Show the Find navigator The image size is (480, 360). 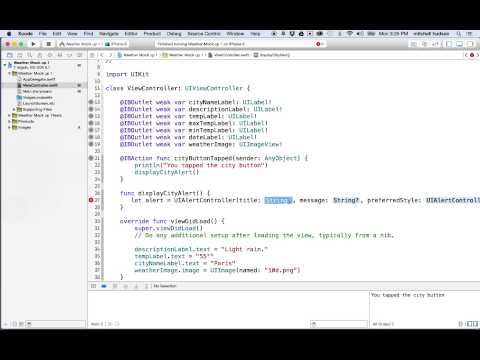point(30,55)
